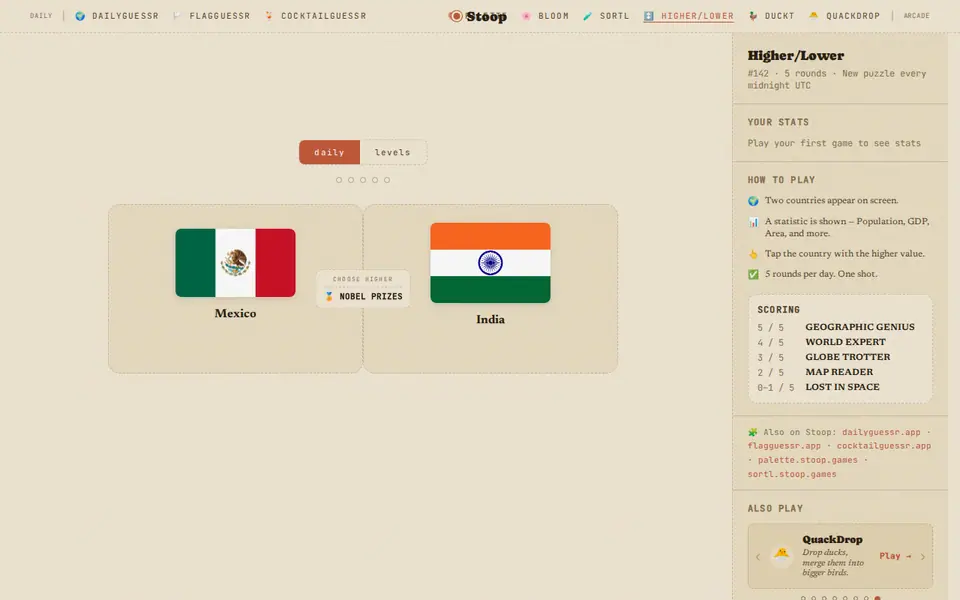Go to Bloom game
The height and width of the screenshot is (600, 960).
(x=545, y=16)
